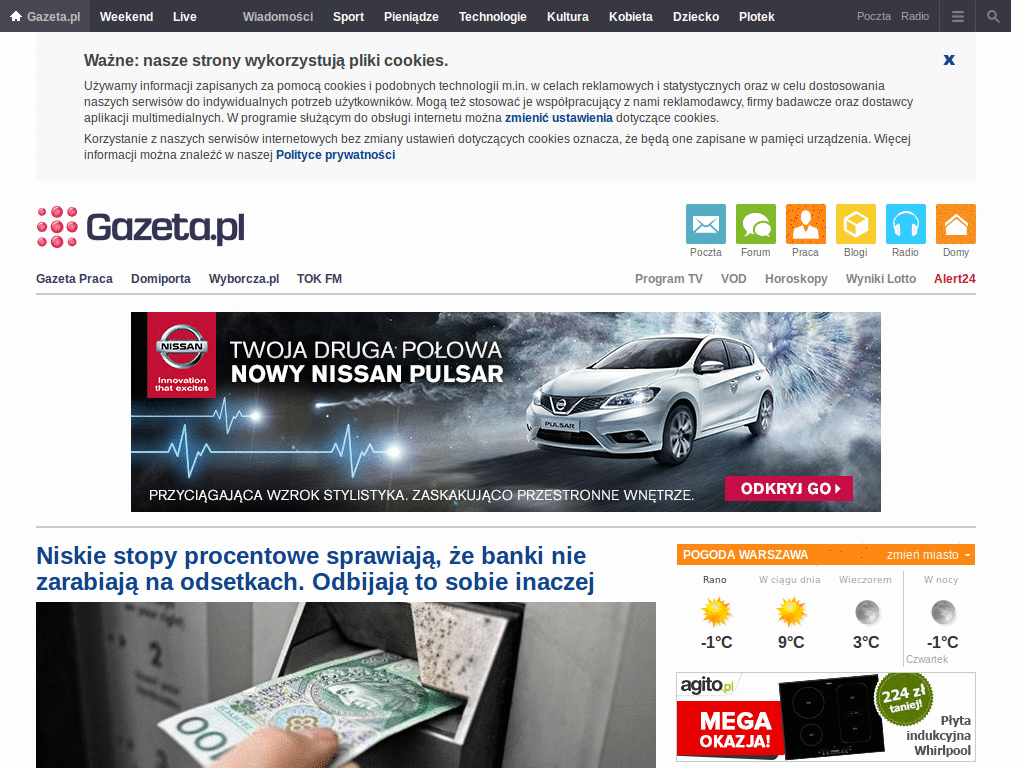Go to Sport section
The image size is (1024, 768).
349,16
